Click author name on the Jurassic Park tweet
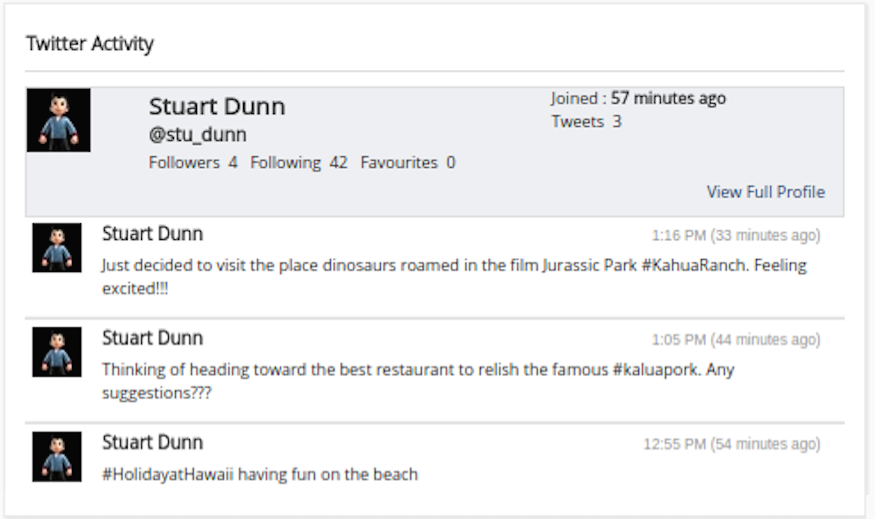 pos(152,234)
